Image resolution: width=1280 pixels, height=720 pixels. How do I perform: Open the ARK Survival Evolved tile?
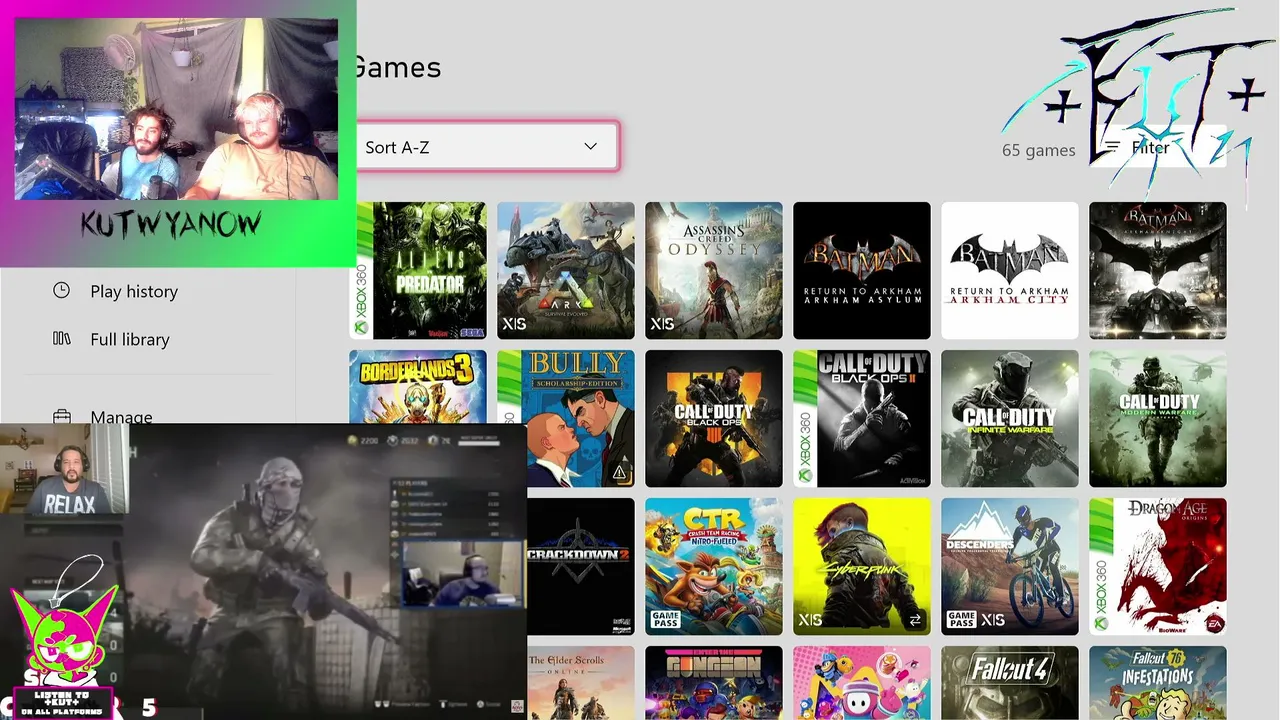click(566, 271)
